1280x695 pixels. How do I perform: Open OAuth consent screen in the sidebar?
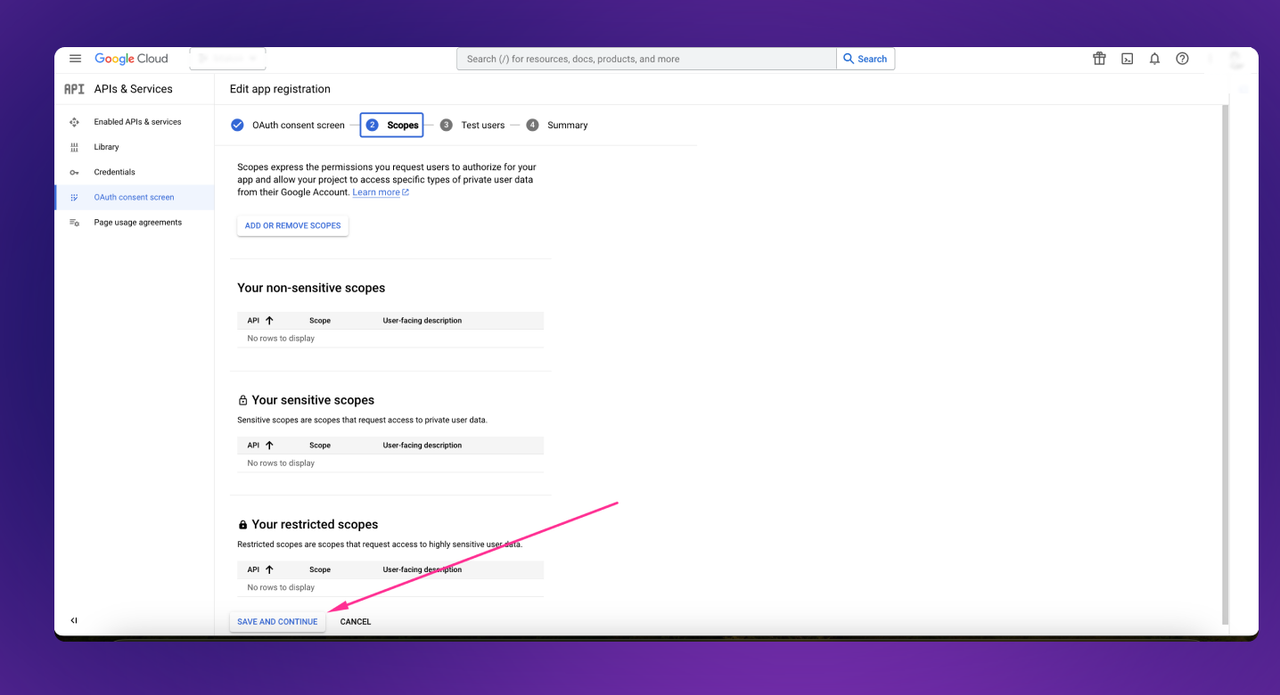[134, 197]
